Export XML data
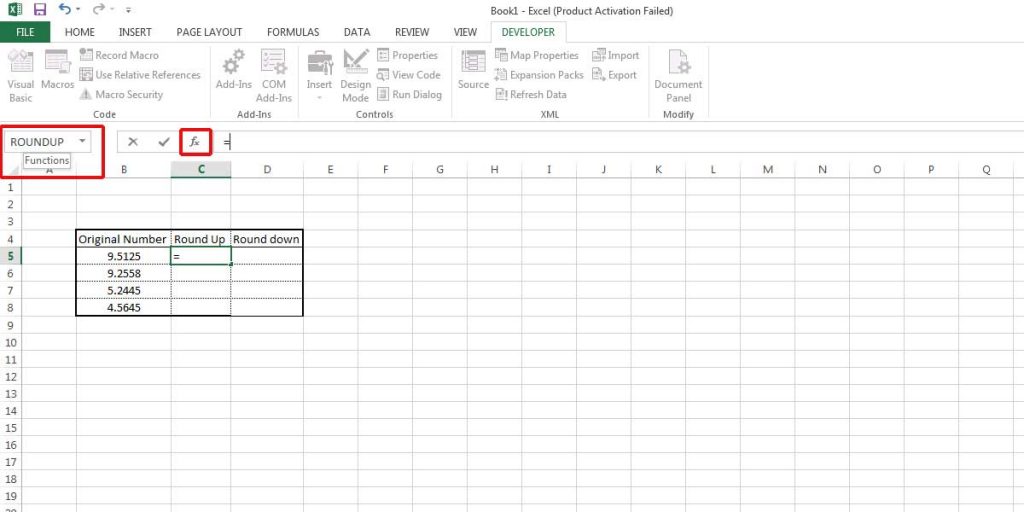 [615, 75]
